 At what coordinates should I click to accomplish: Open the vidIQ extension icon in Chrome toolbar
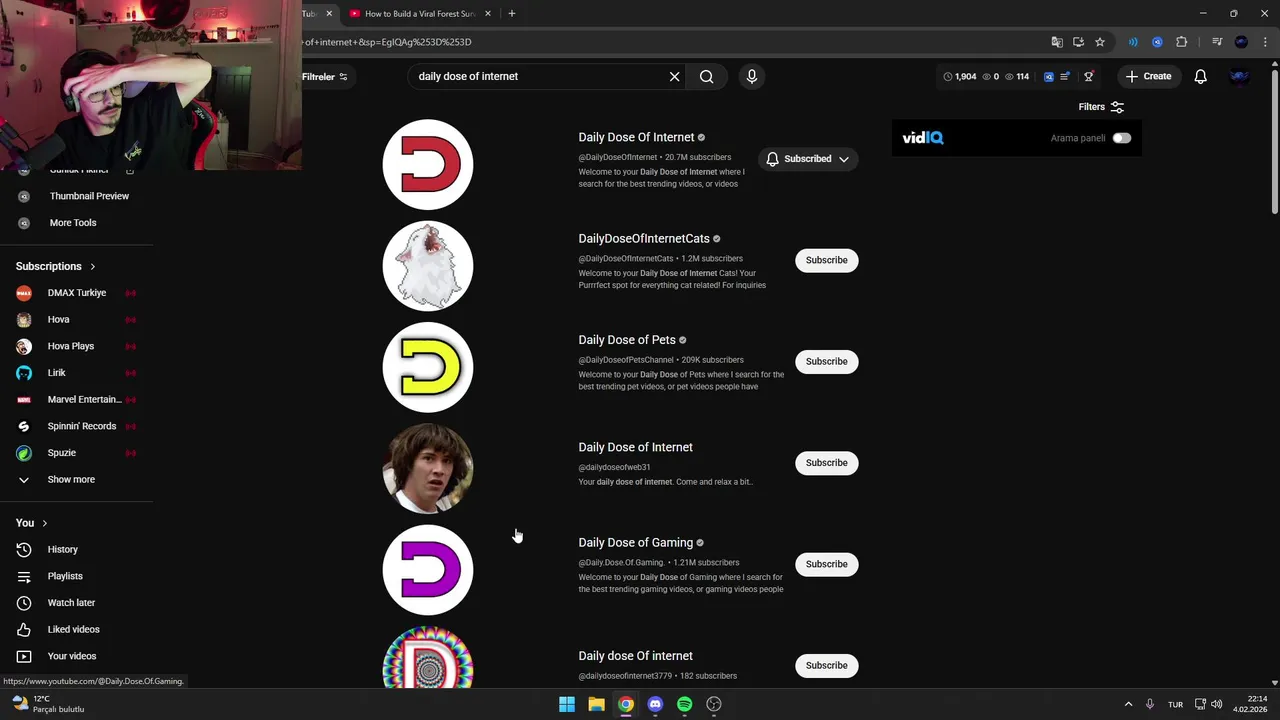pos(1157,42)
